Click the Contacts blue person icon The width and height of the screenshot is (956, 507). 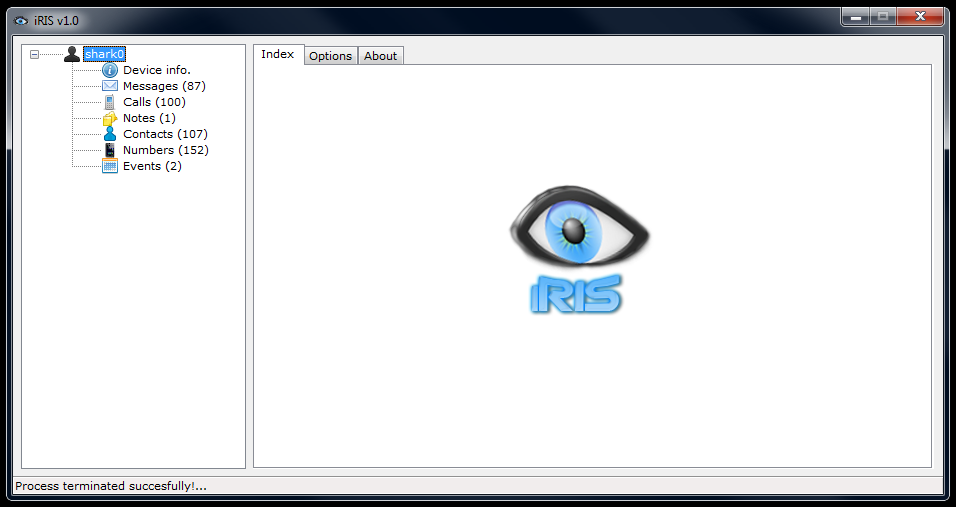tap(110, 134)
